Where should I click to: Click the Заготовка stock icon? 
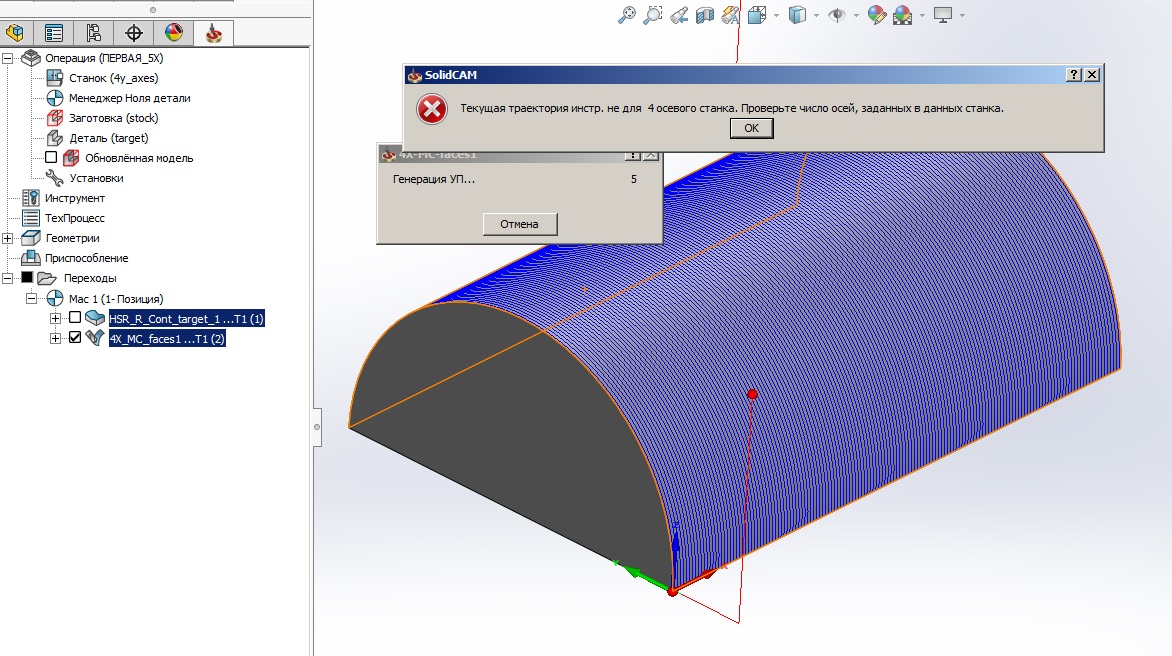pos(55,118)
